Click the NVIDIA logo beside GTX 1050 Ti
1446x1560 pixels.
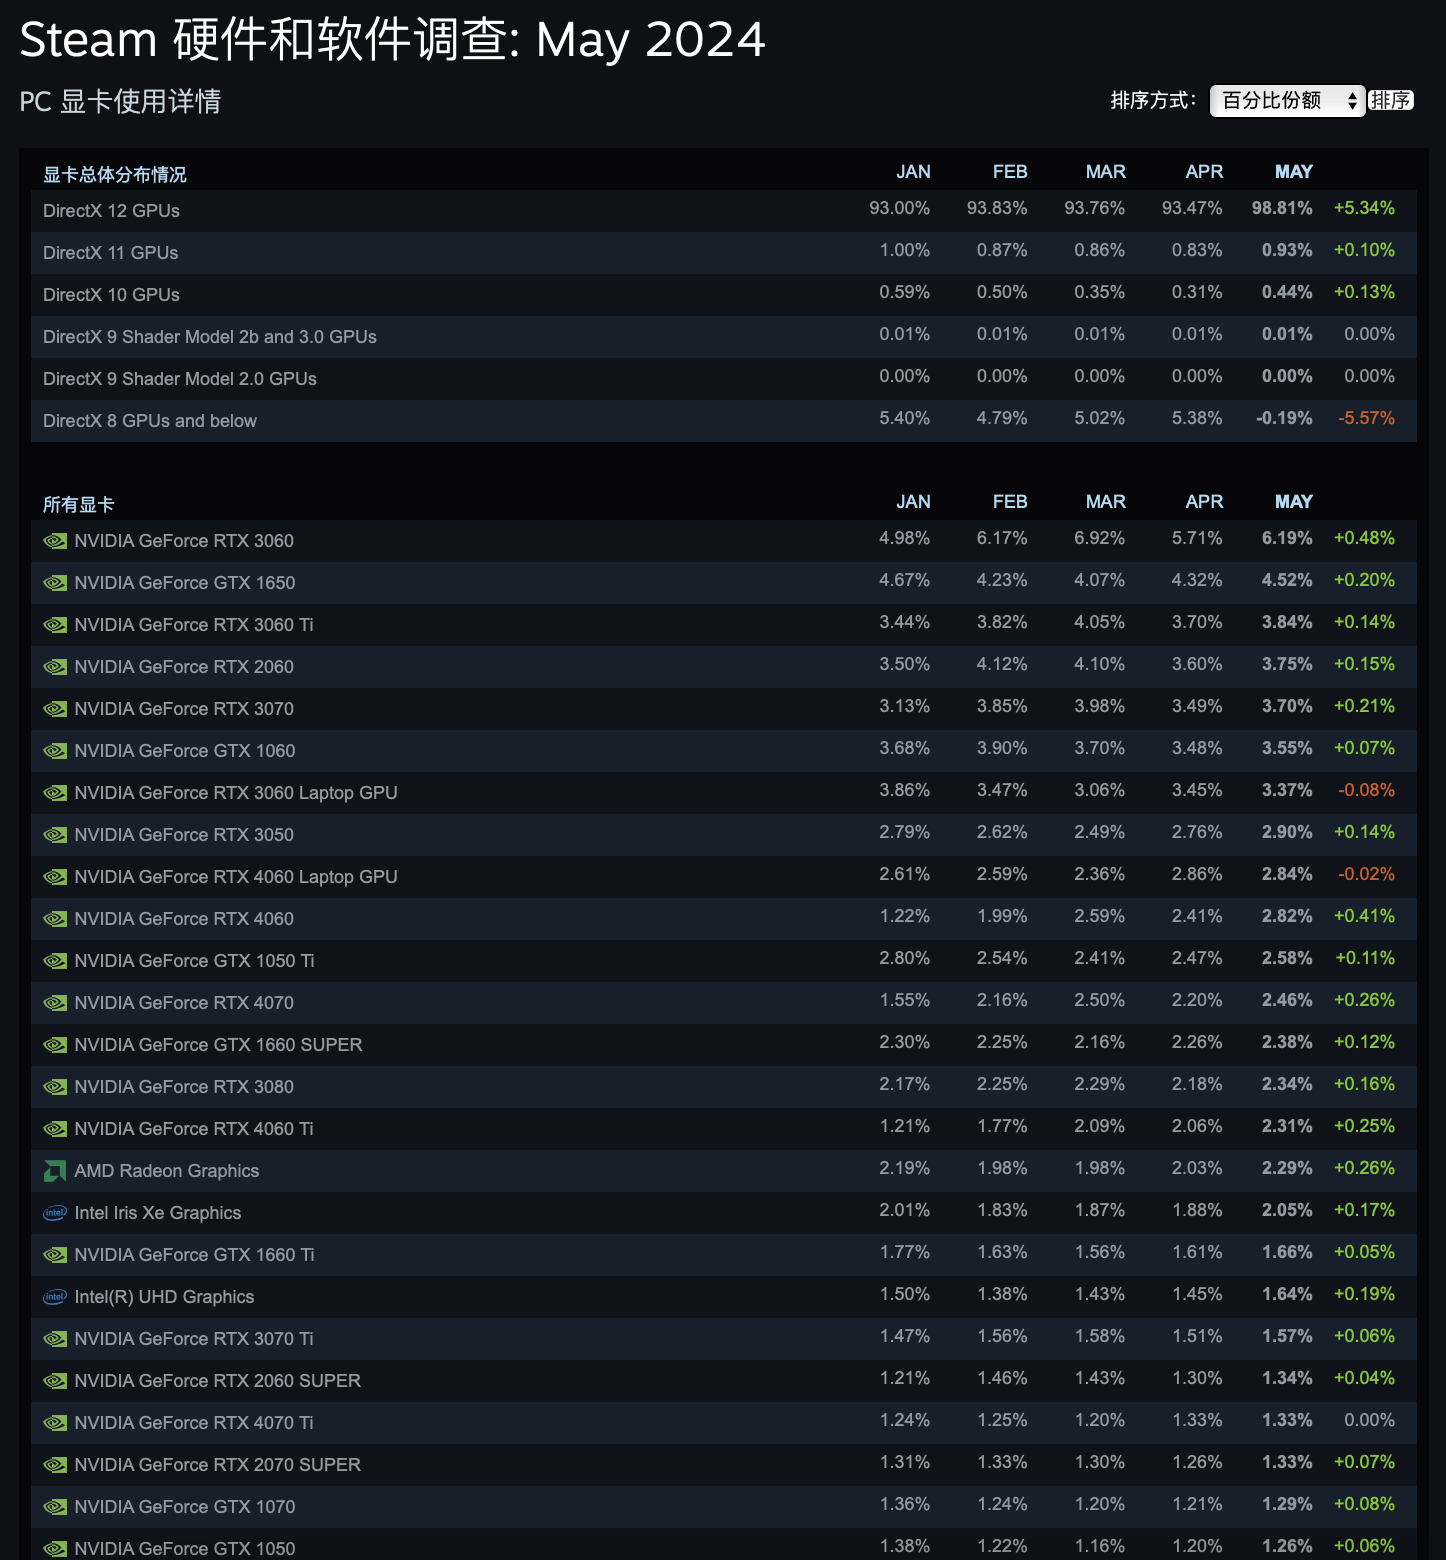(56, 960)
